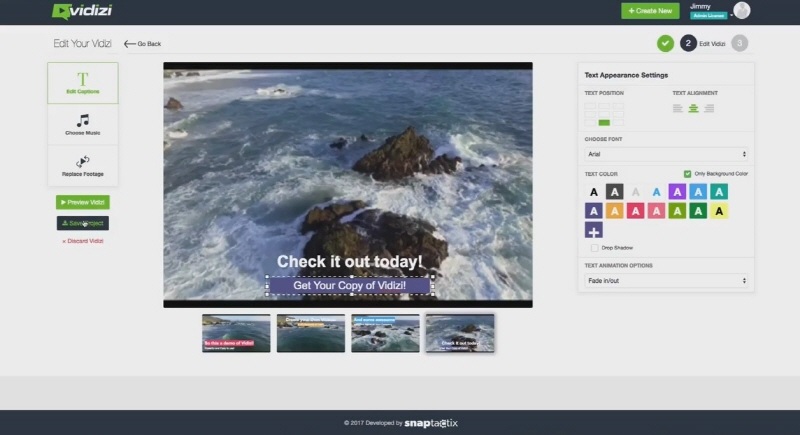Open the snaptactix developer link in footer

pyautogui.click(x=431, y=423)
